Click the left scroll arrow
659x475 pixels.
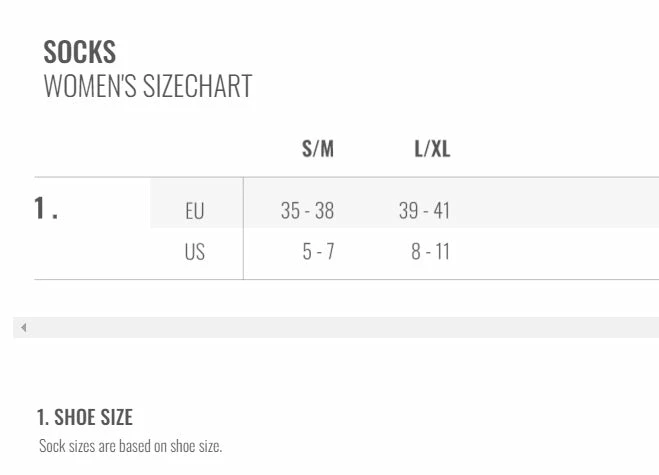(23, 327)
